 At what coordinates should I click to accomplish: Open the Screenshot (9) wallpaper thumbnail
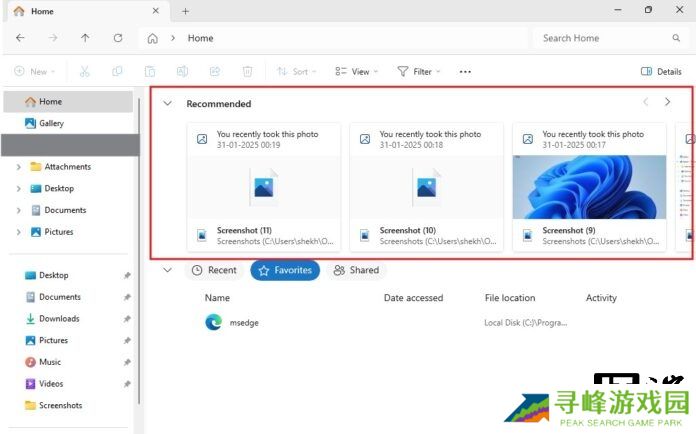[589, 187]
